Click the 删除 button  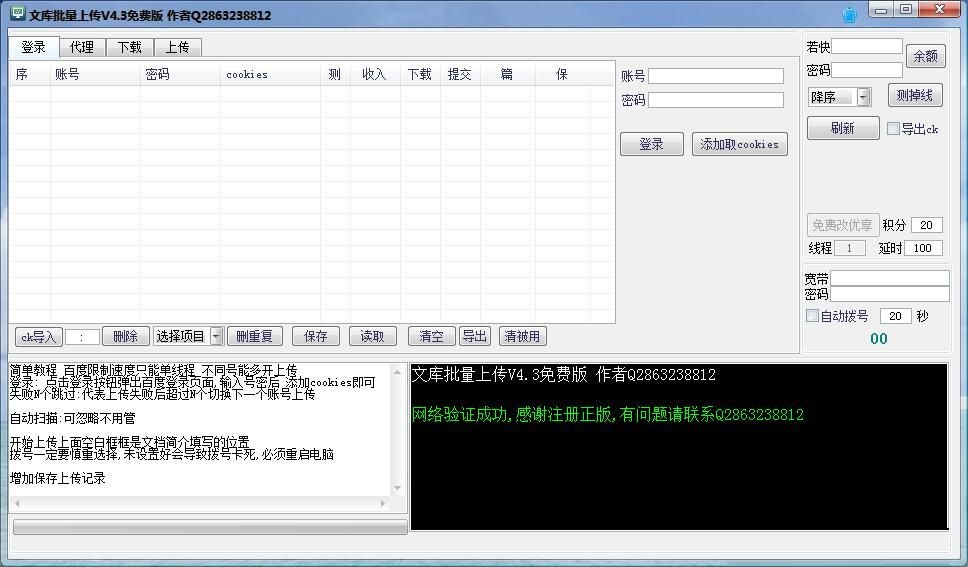coord(126,337)
